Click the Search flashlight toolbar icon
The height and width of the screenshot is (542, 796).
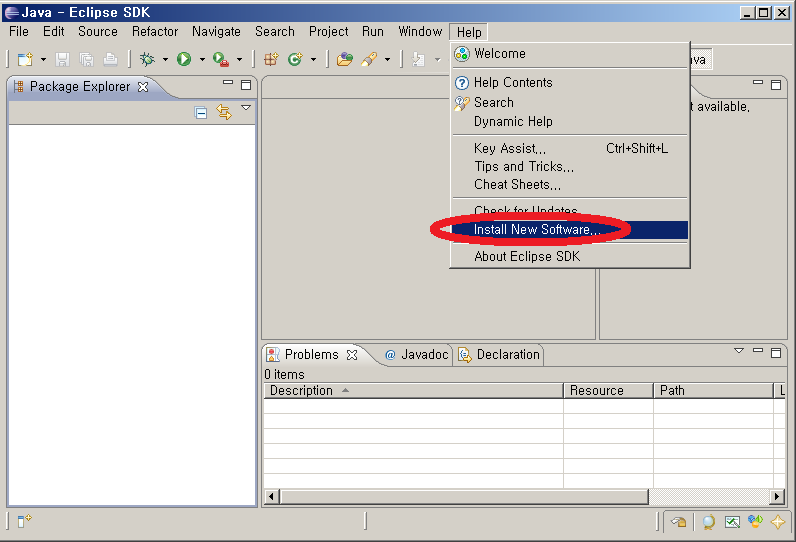tap(369, 59)
